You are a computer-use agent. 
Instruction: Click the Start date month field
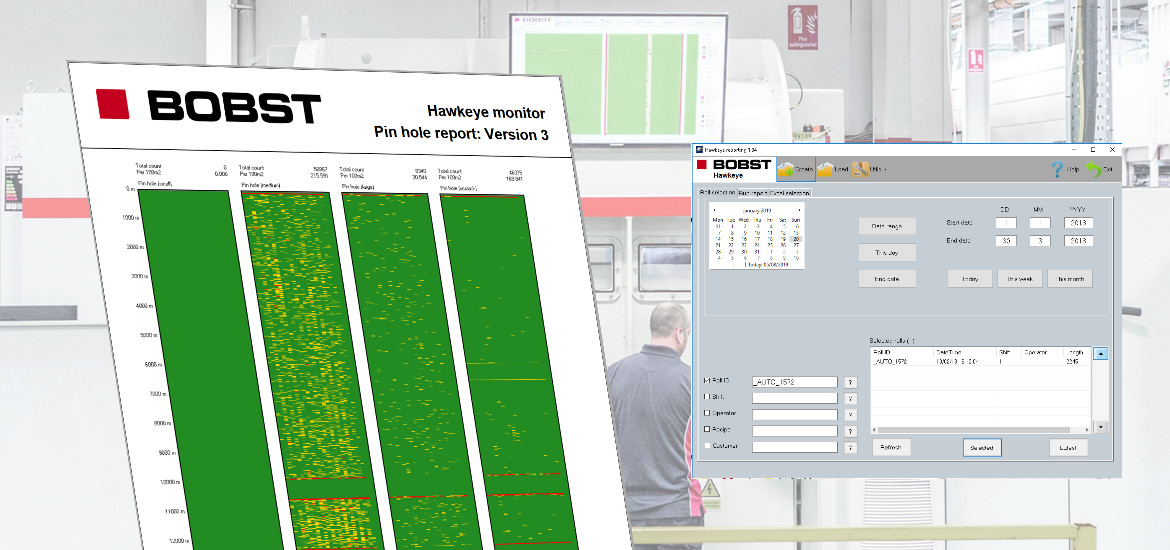(1040, 223)
